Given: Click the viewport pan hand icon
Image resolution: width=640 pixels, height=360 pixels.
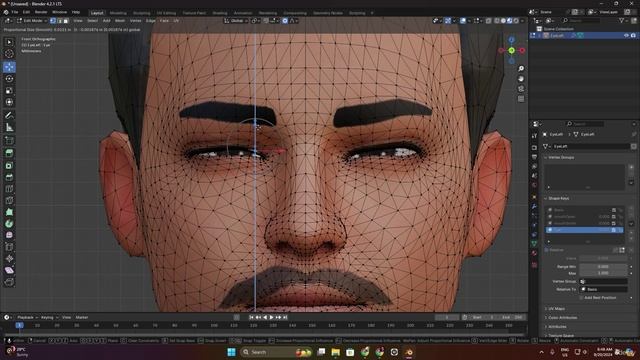Looking at the screenshot, I should point(521,78).
